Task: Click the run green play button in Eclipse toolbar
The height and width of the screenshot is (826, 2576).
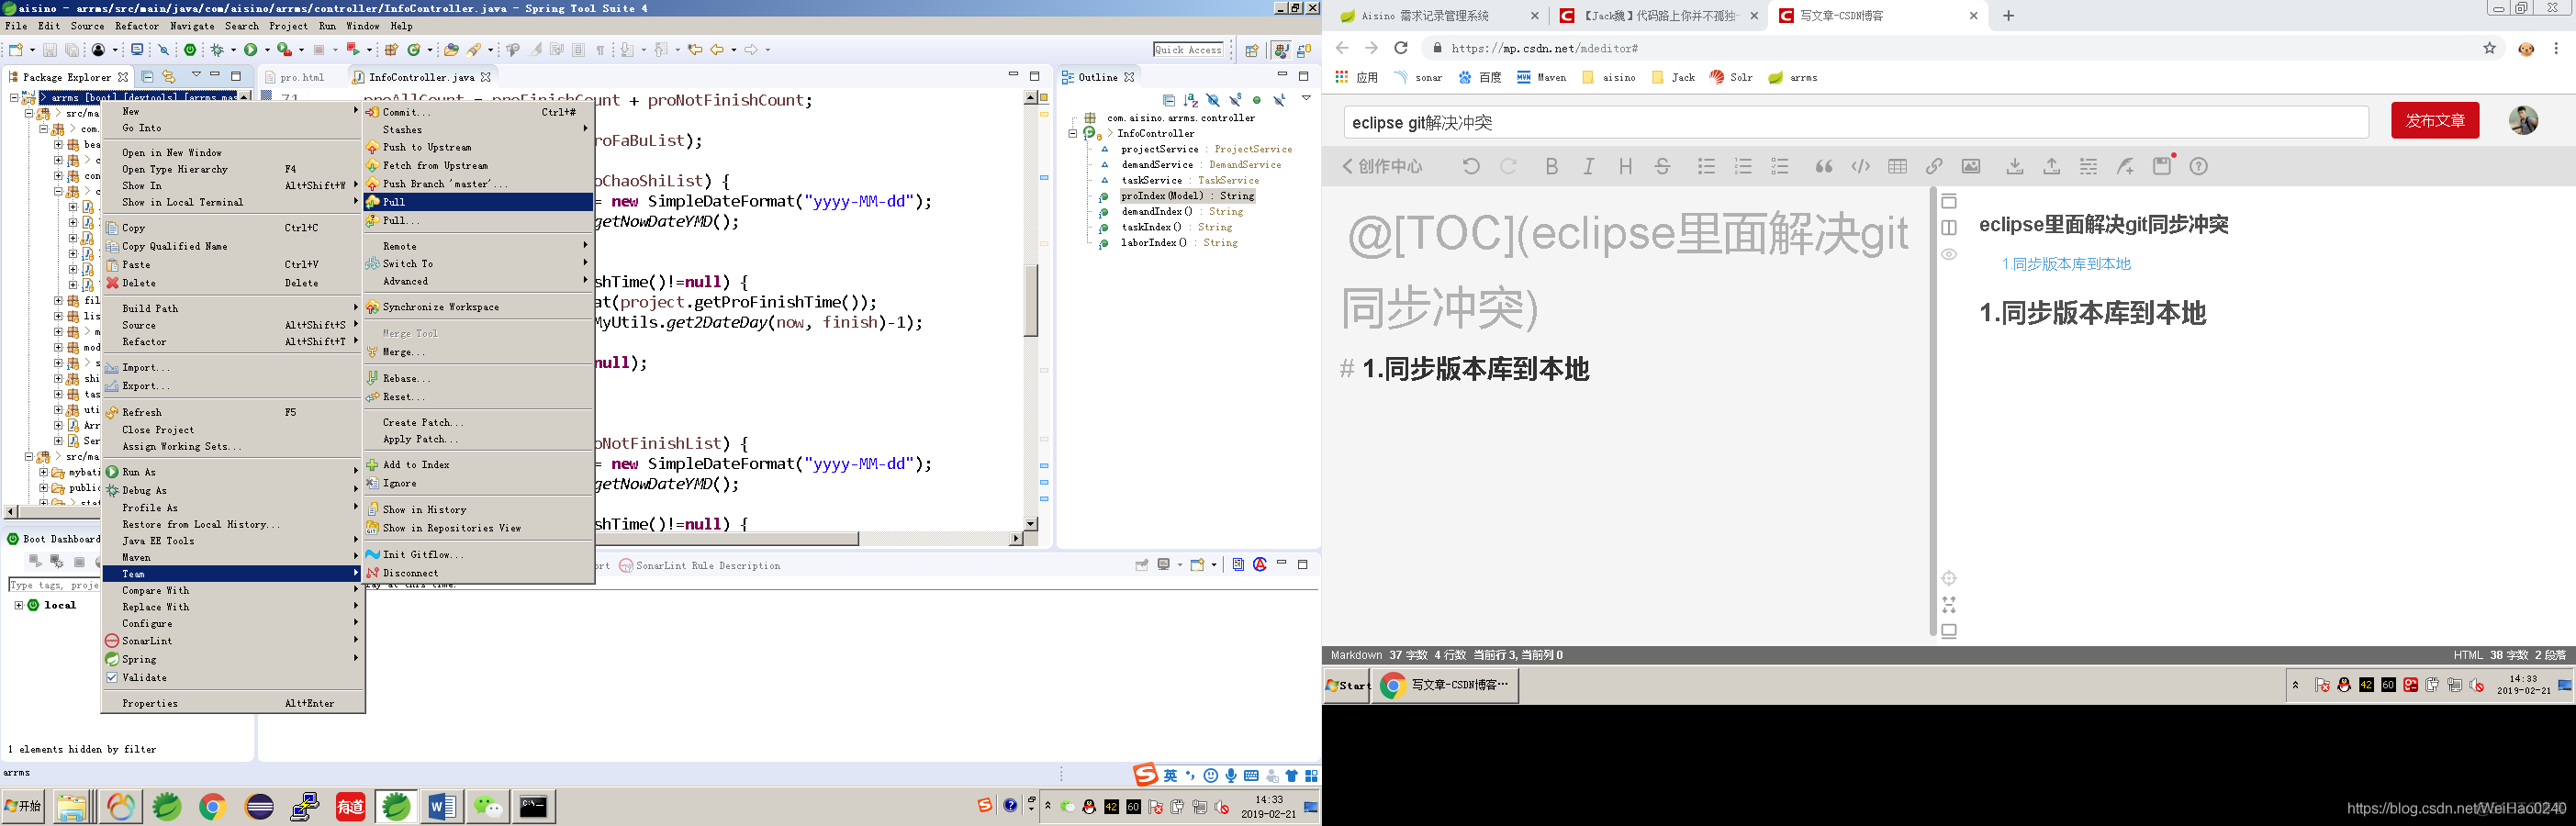Action: 250,49
